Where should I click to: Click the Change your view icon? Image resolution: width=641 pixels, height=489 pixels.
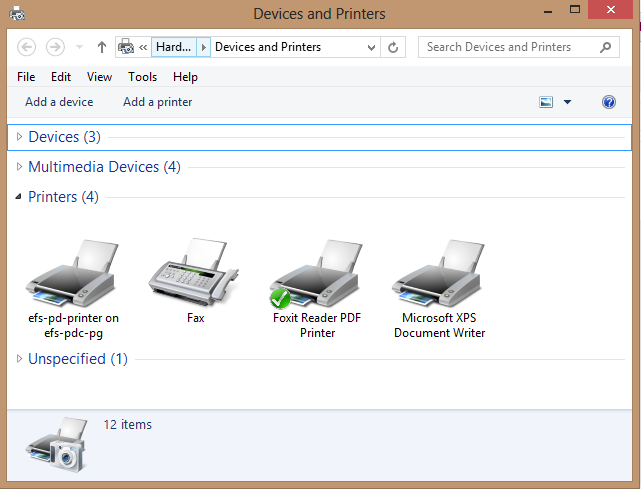tap(546, 102)
